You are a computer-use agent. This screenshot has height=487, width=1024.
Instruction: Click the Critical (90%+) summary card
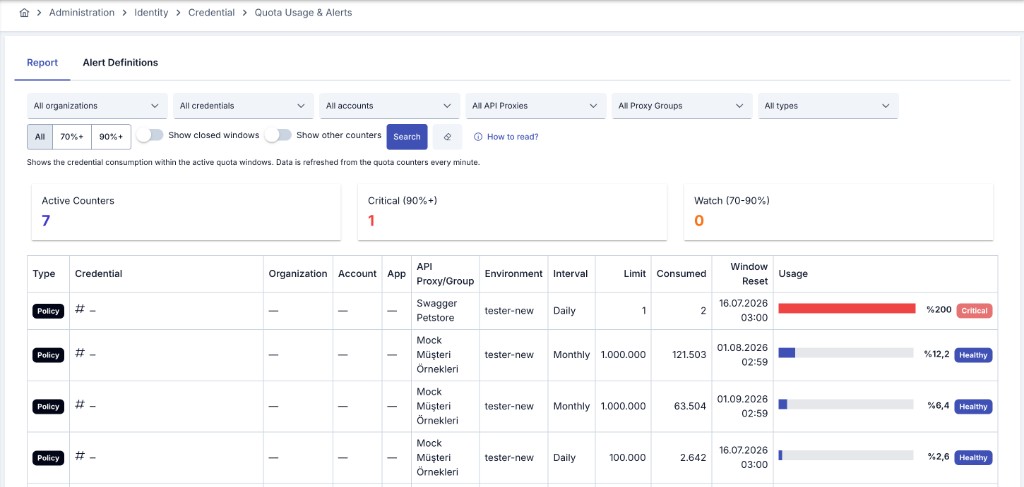point(513,212)
